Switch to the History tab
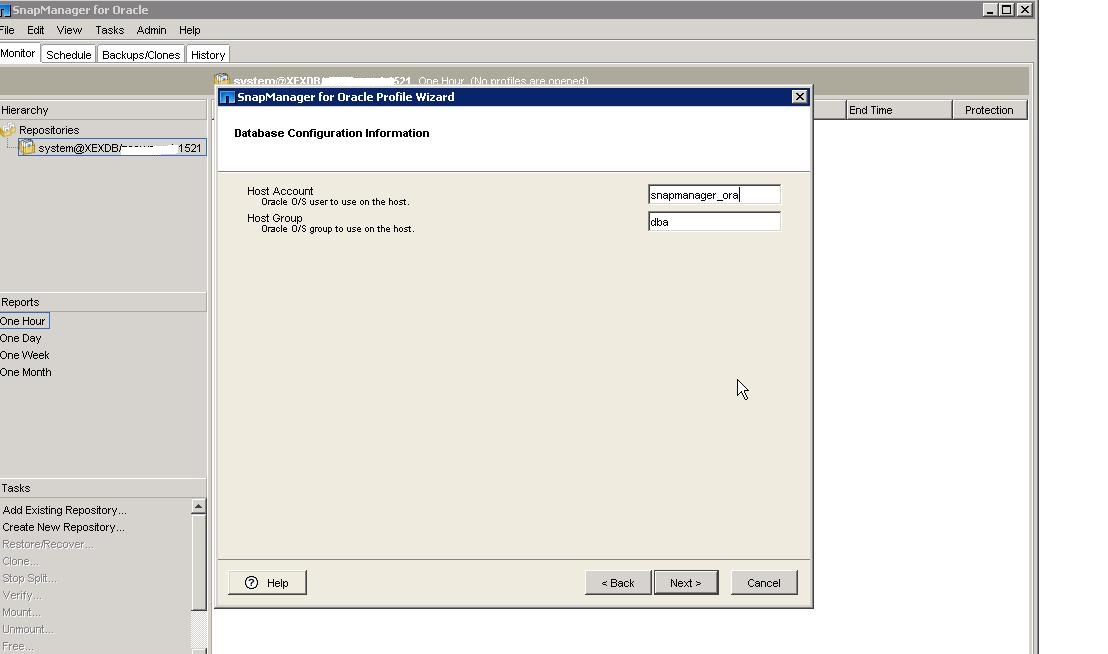The height and width of the screenshot is (654, 1108). click(x=208, y=54)
